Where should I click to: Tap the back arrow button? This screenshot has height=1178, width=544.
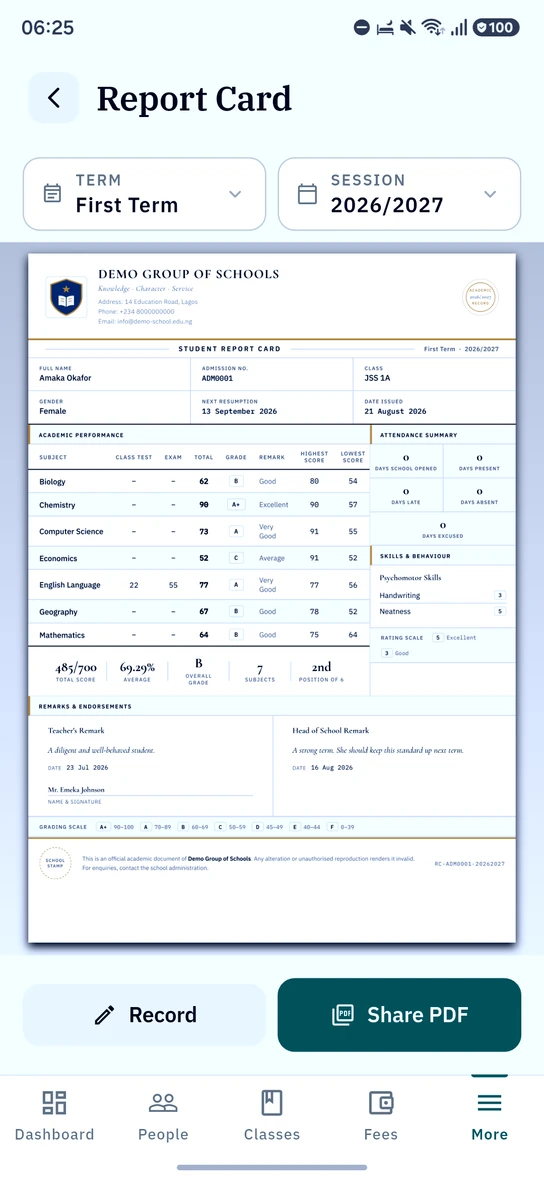pos(53,98)
